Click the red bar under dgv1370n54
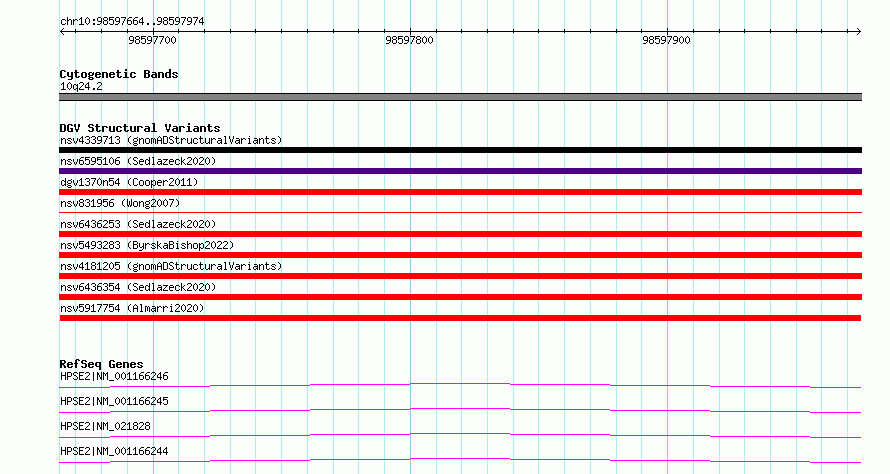Viewport: 890px width, 474px height. click(460, 192)
